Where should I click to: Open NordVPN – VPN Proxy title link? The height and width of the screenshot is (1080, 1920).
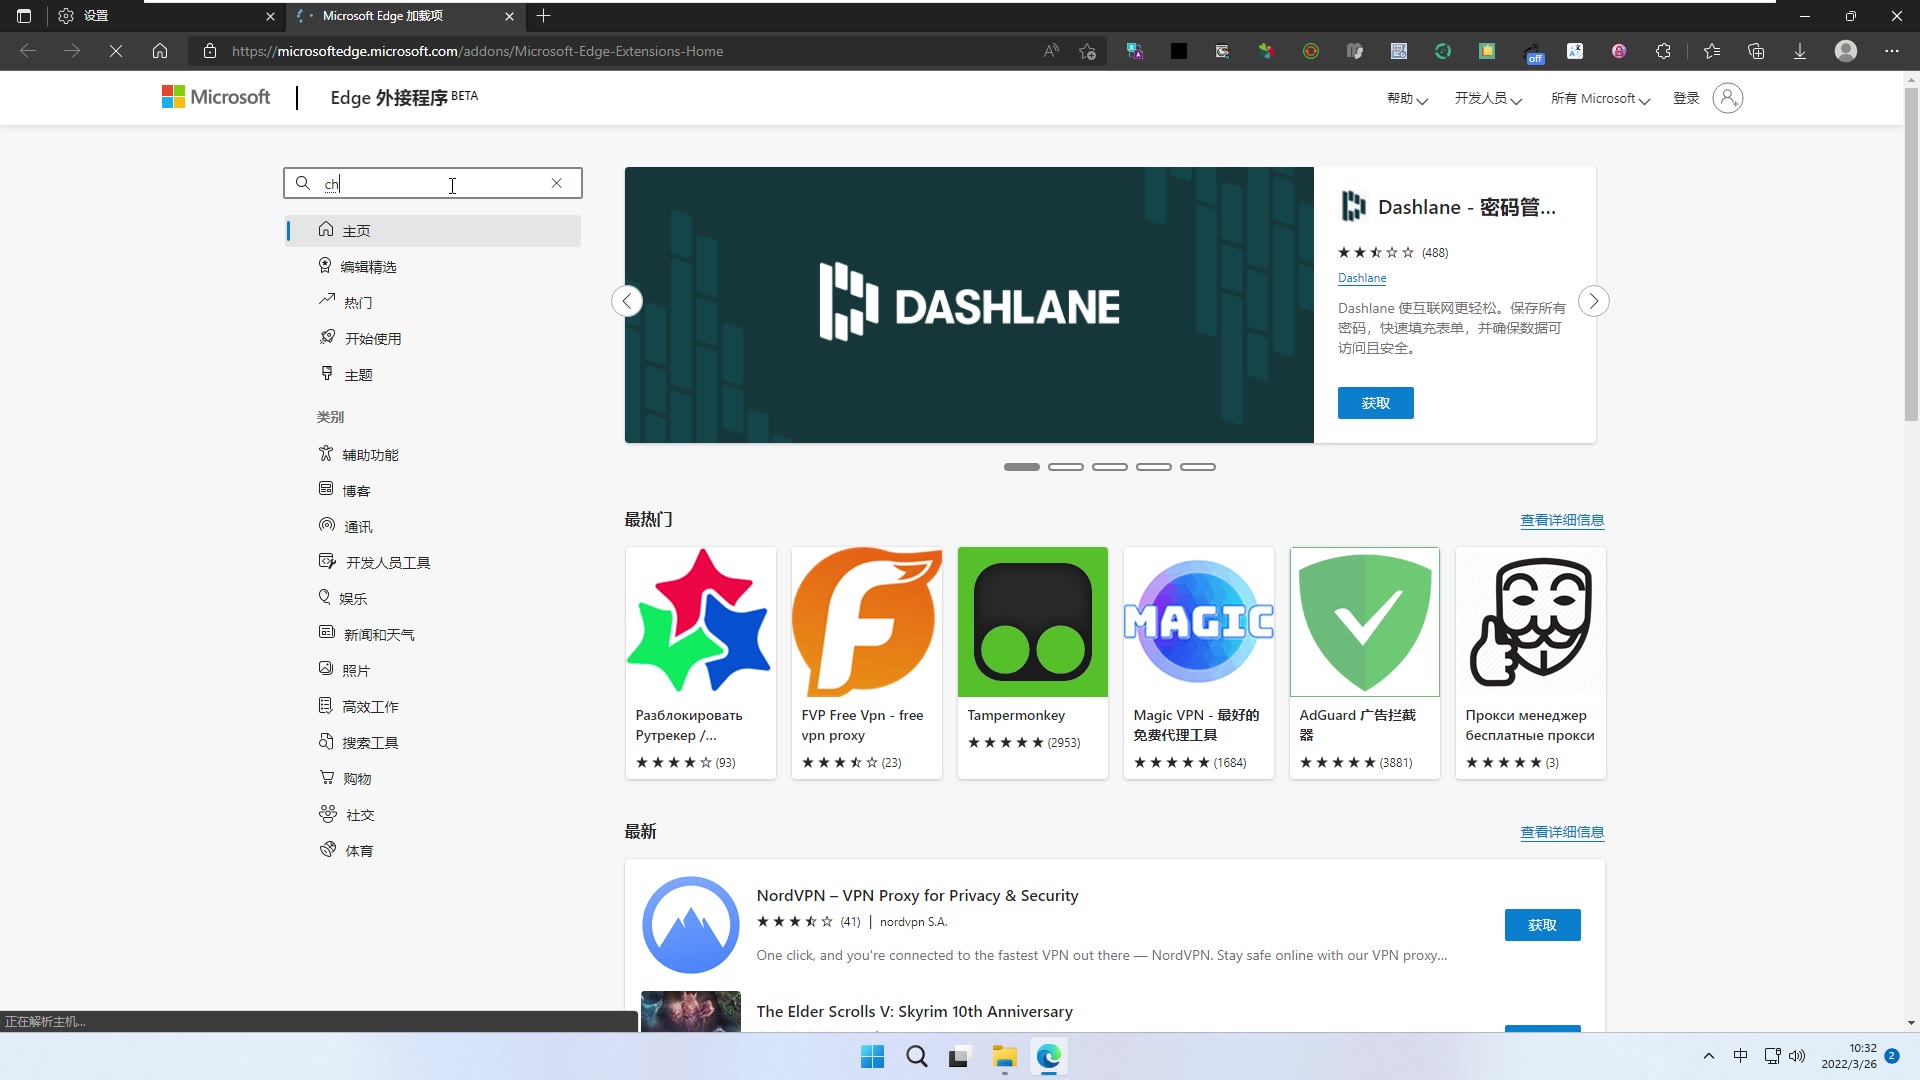pos(917,896)
